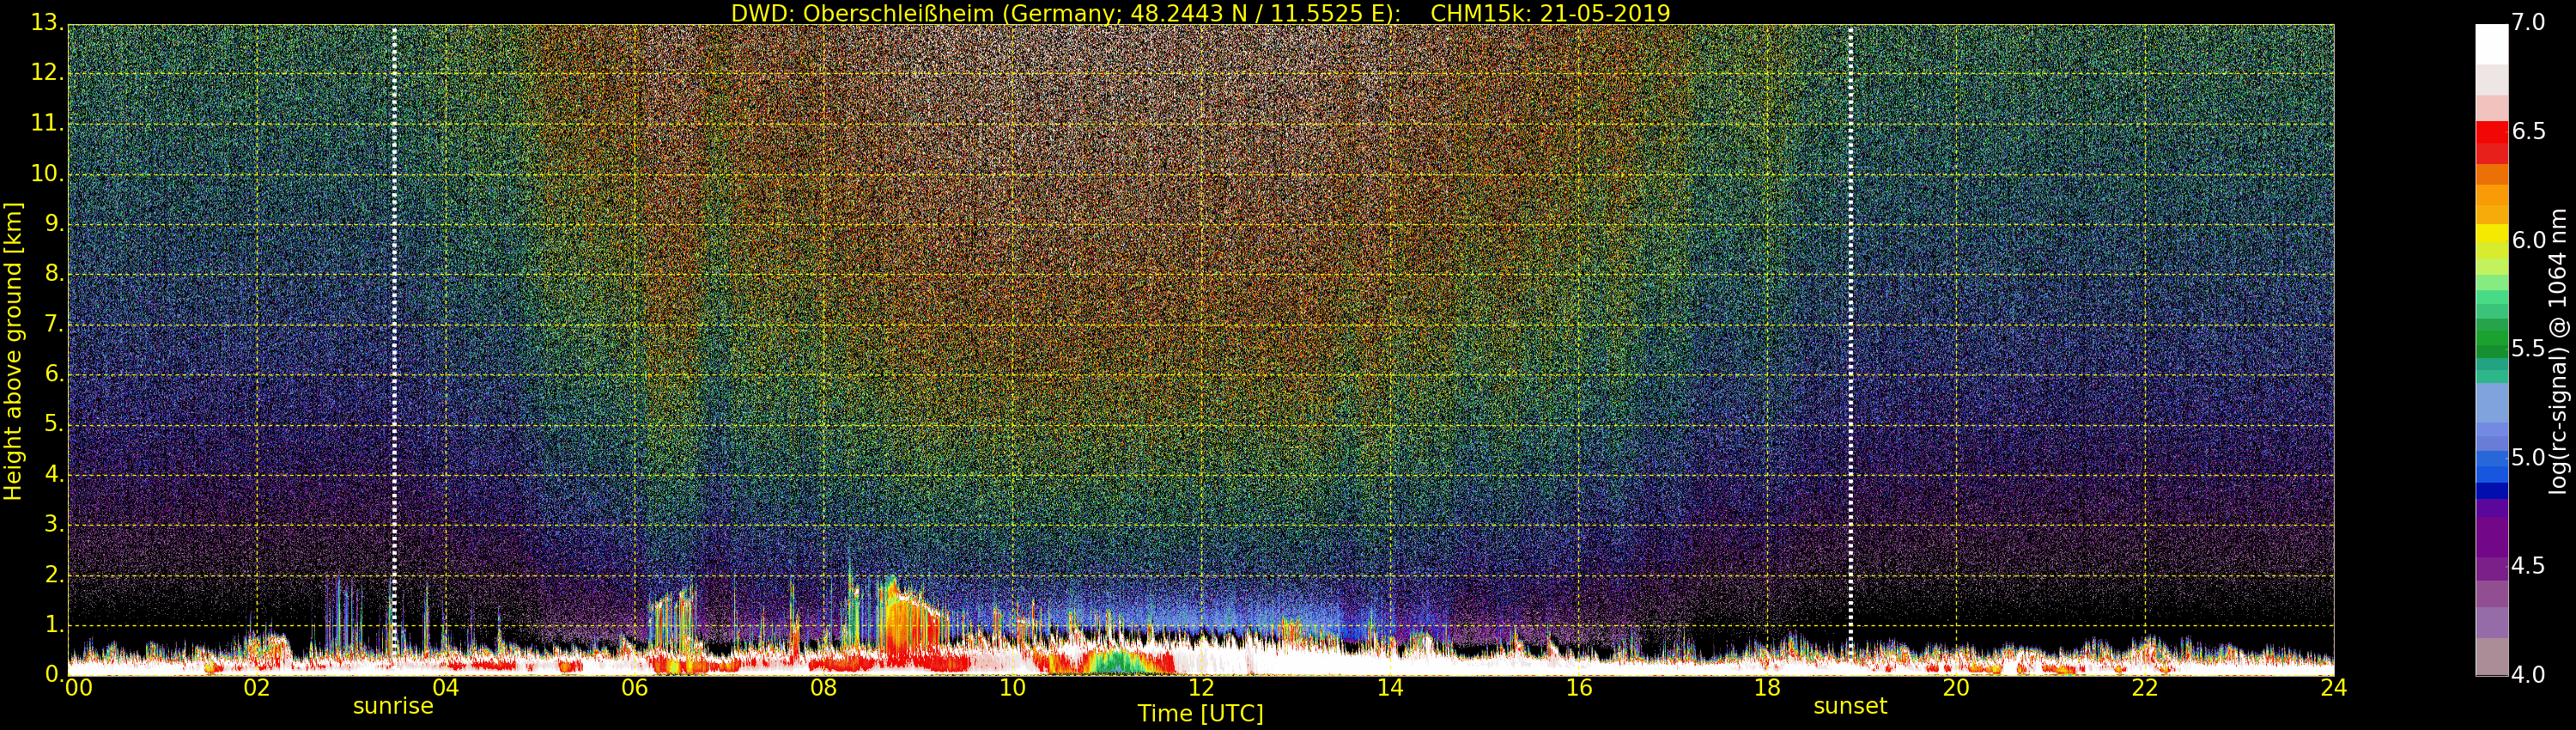
Task: Click the '02' time tick label
Action: click(x=257, y=688)
